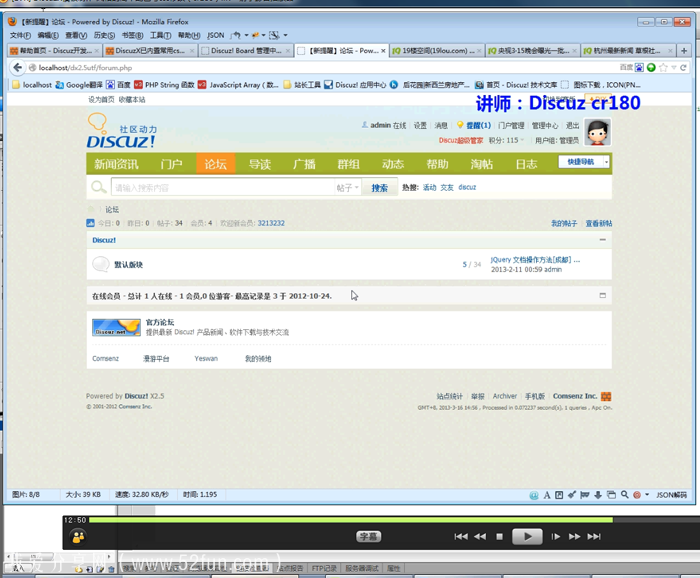Open dropdown arrow next to undo toolbar icon

point(246,35)
